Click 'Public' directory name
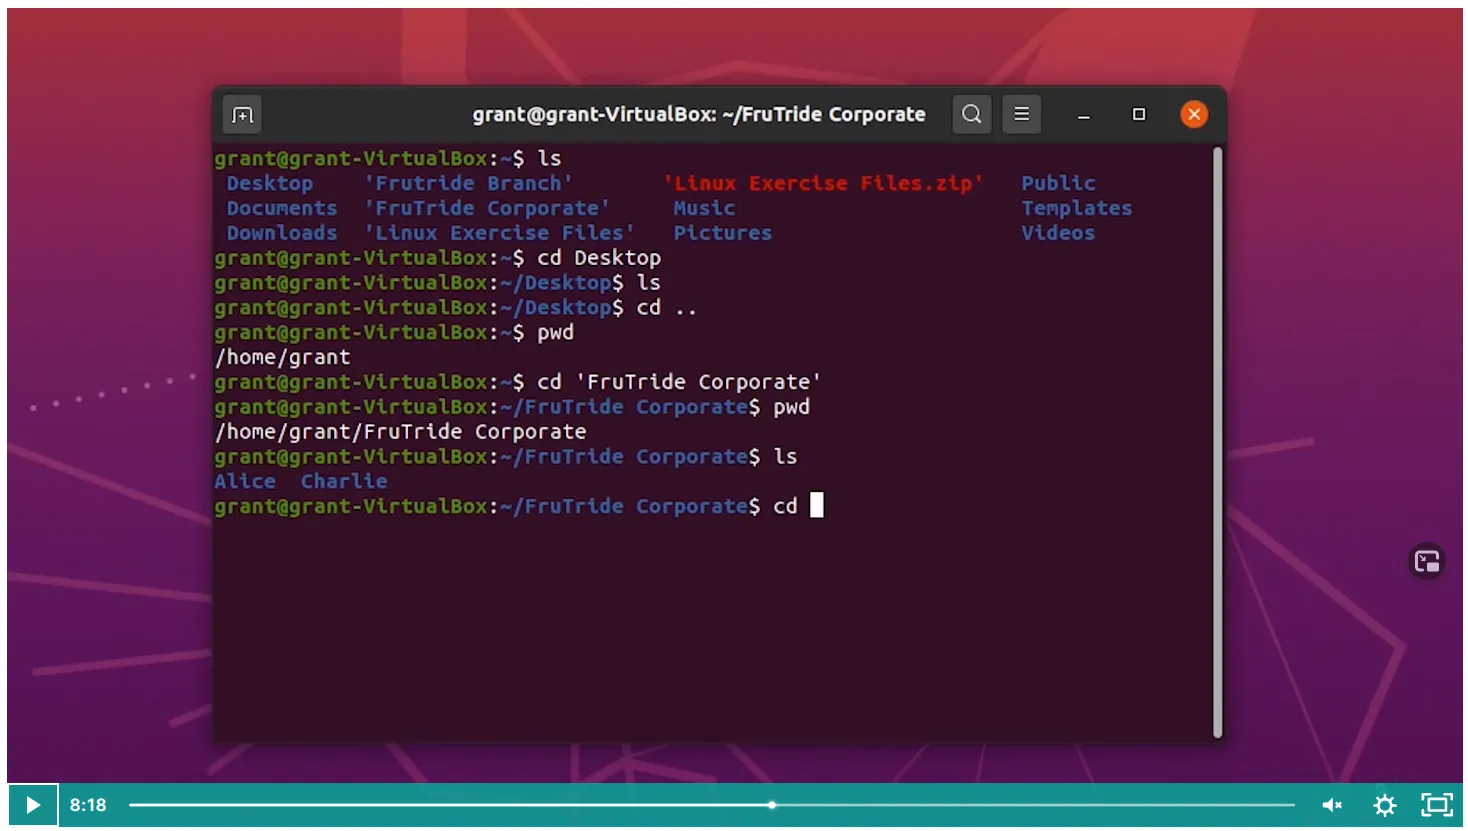This screenshot has height=831, width=1468. pos(1058,183)
